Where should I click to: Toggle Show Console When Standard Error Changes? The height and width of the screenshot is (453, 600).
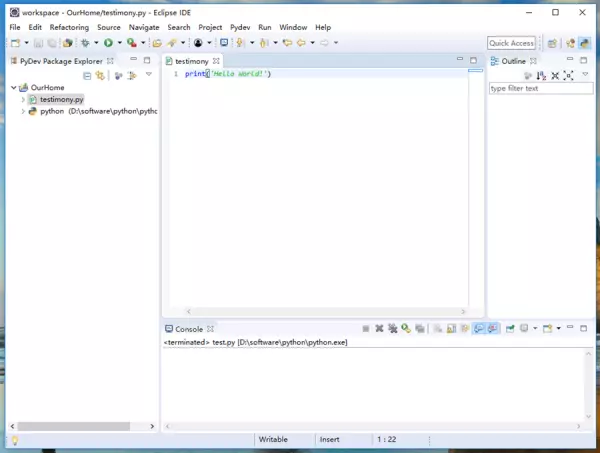pyautogui.click(x=493, y=328)
